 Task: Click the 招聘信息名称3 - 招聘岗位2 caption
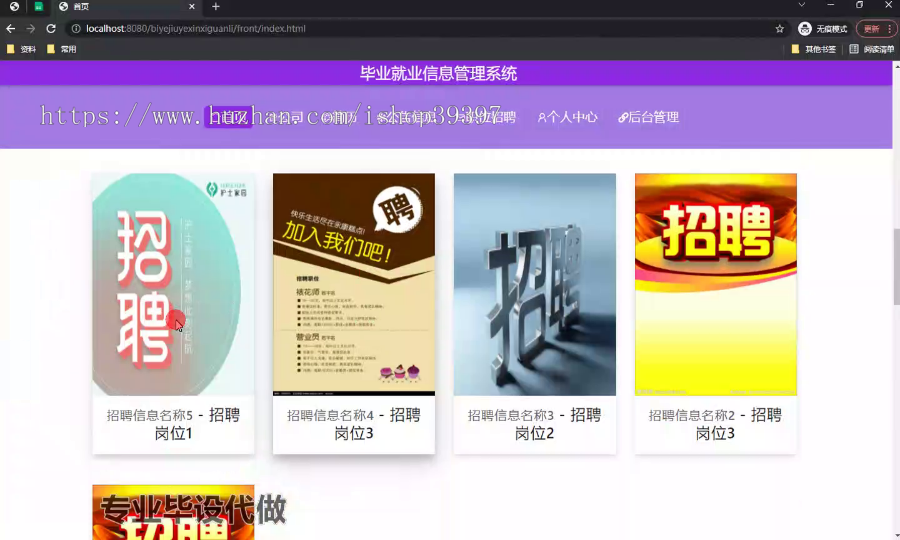click(x=535, y=424)
